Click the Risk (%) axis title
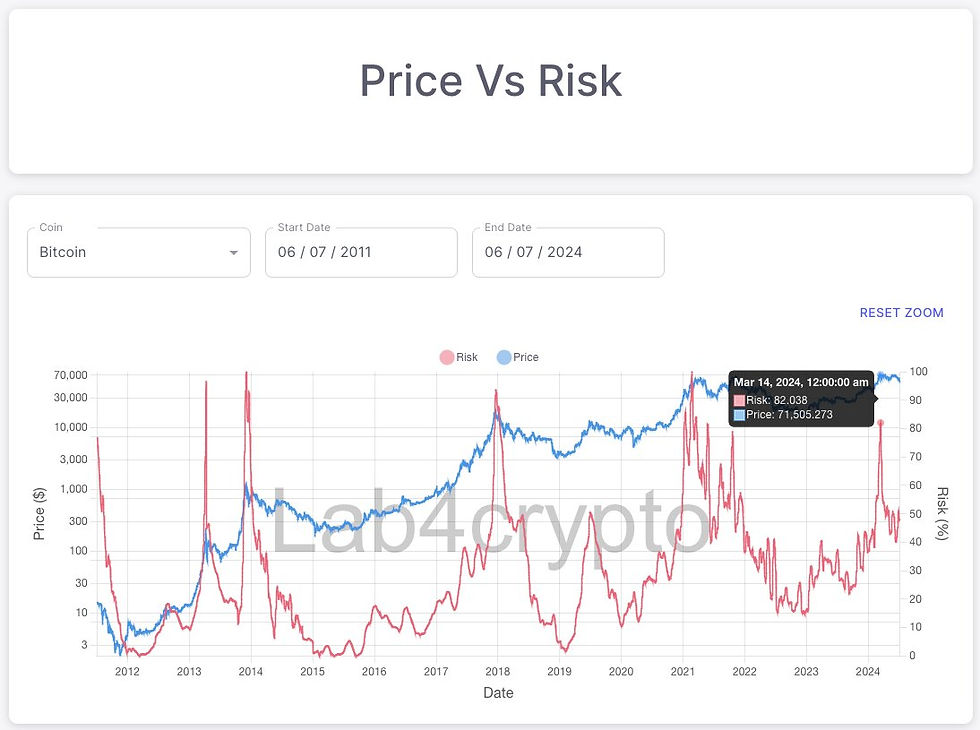 (942, 513)
